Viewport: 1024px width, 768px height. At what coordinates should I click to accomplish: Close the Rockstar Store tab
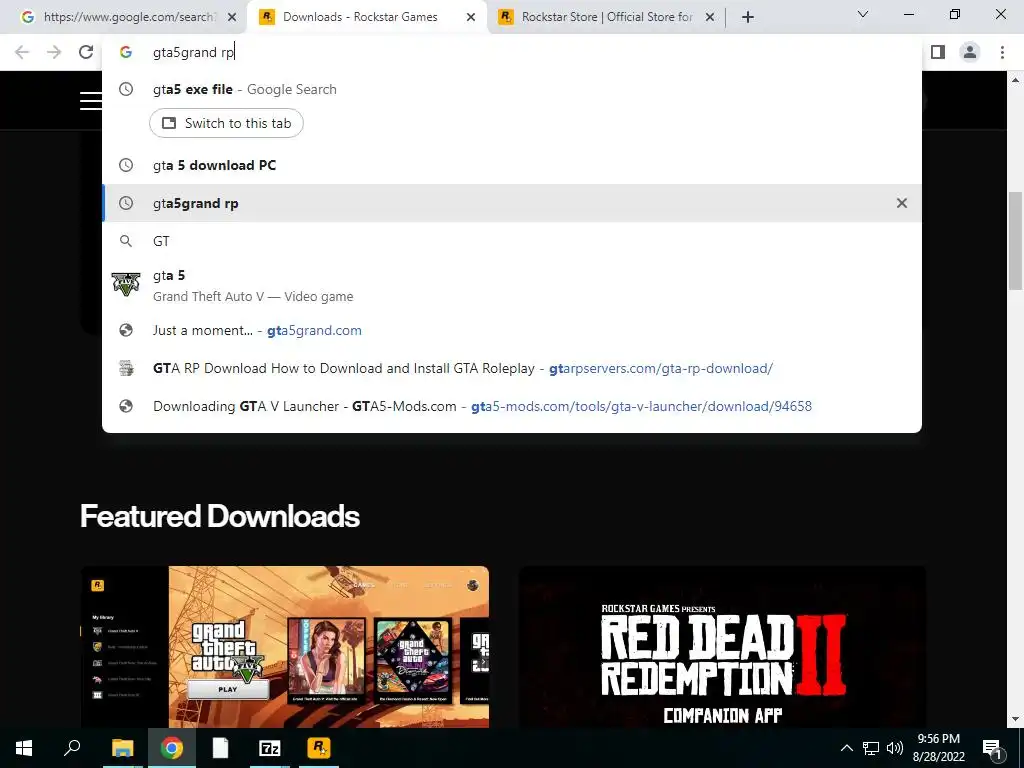coord(710,17)
